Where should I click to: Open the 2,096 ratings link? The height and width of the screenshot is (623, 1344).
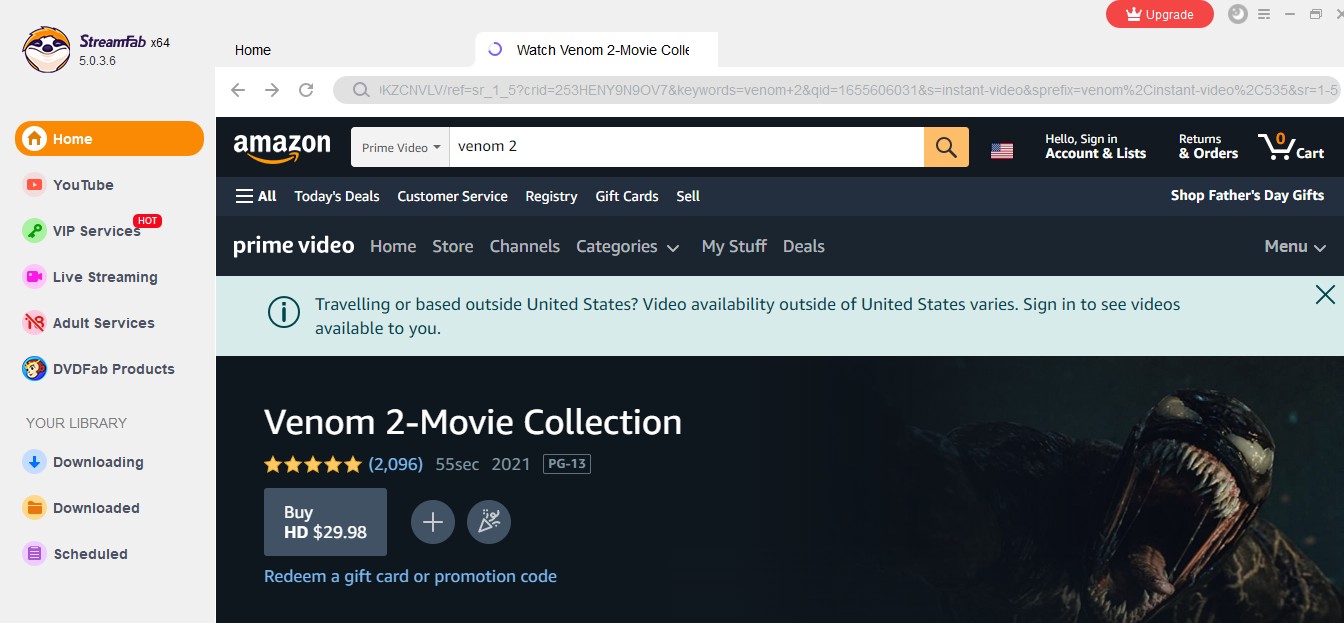pos(396,464)
